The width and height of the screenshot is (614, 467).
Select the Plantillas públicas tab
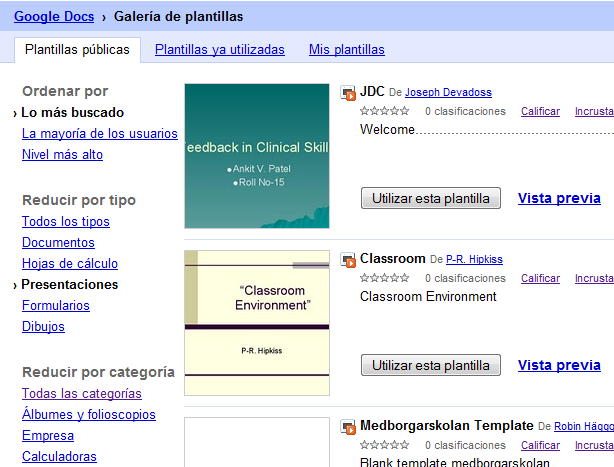click(x=77, y=50)
